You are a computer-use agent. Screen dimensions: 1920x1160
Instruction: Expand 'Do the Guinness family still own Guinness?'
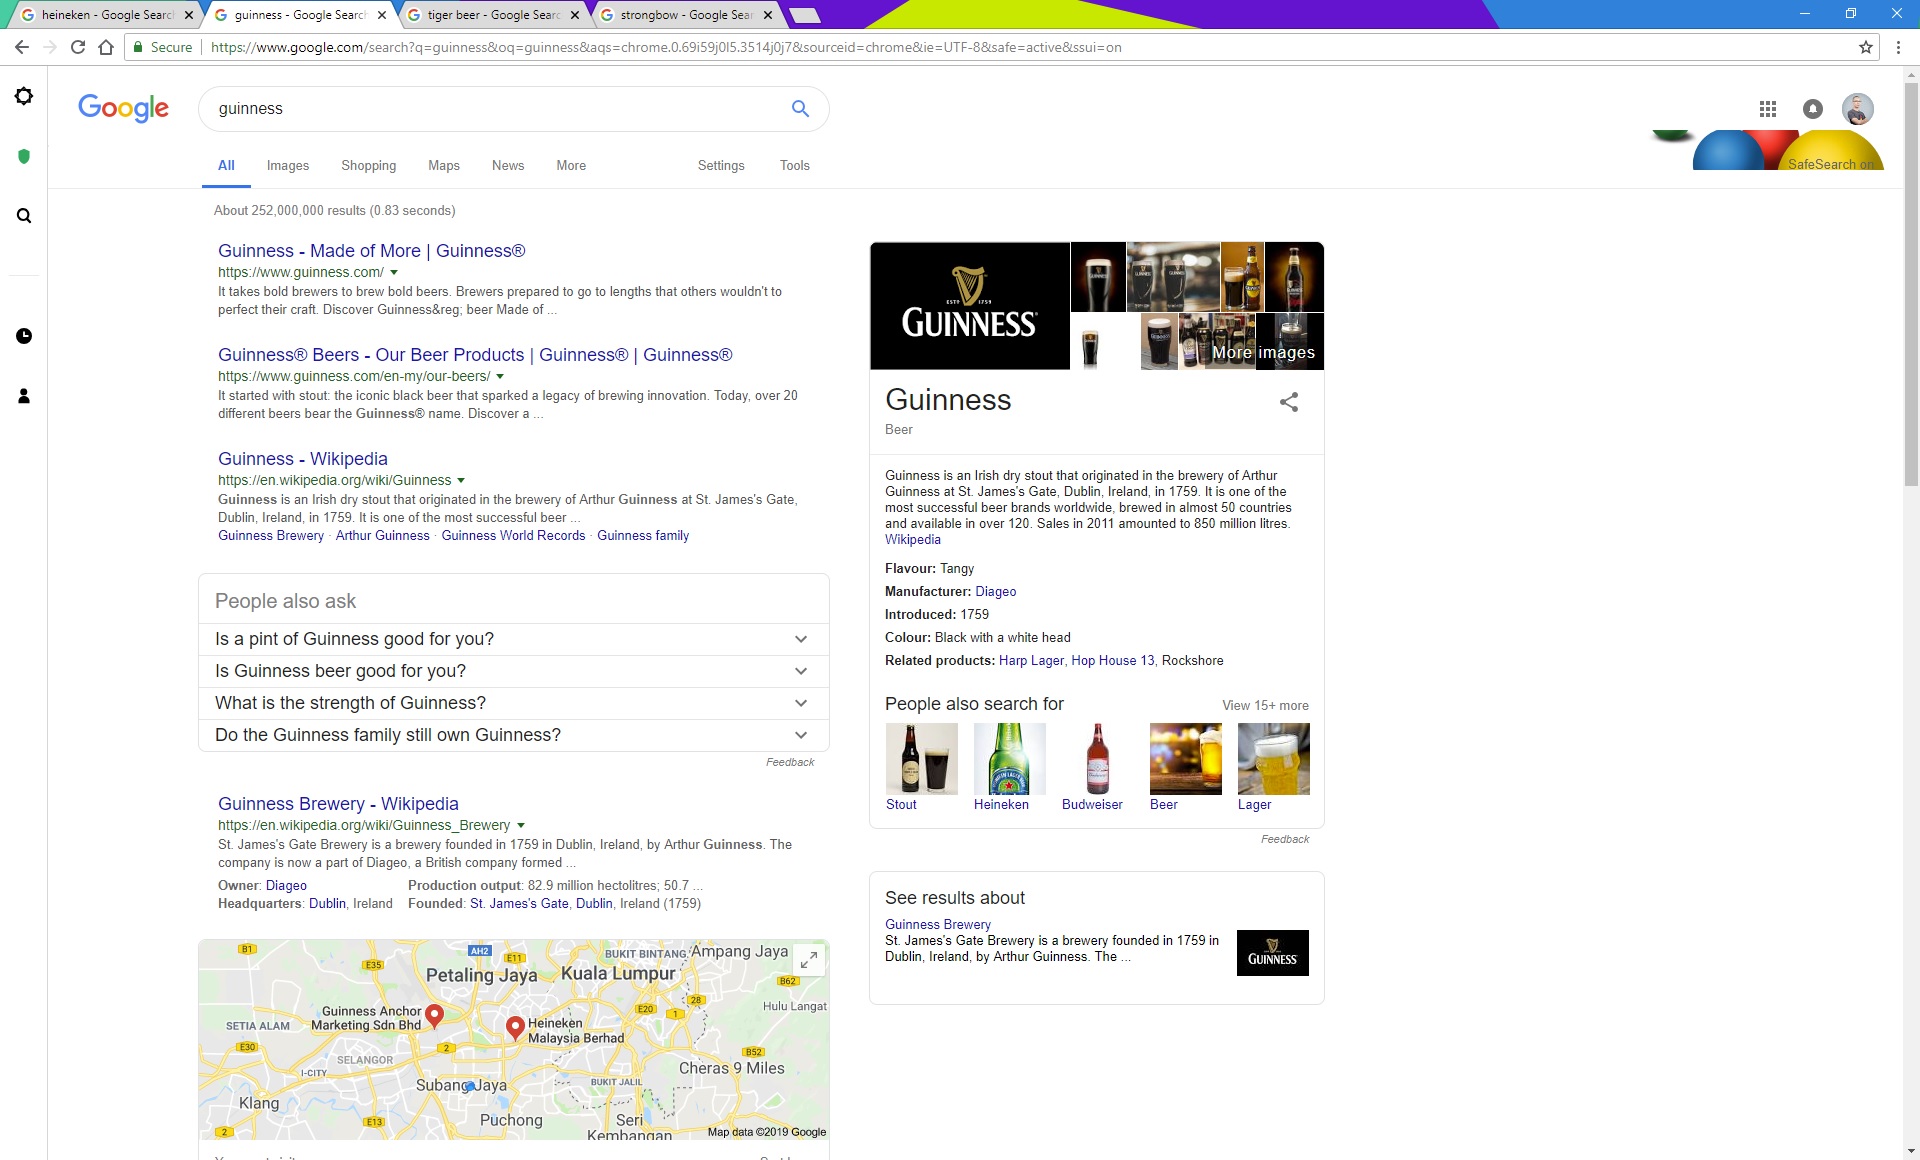pyautogui.click(x=513, y=735)
